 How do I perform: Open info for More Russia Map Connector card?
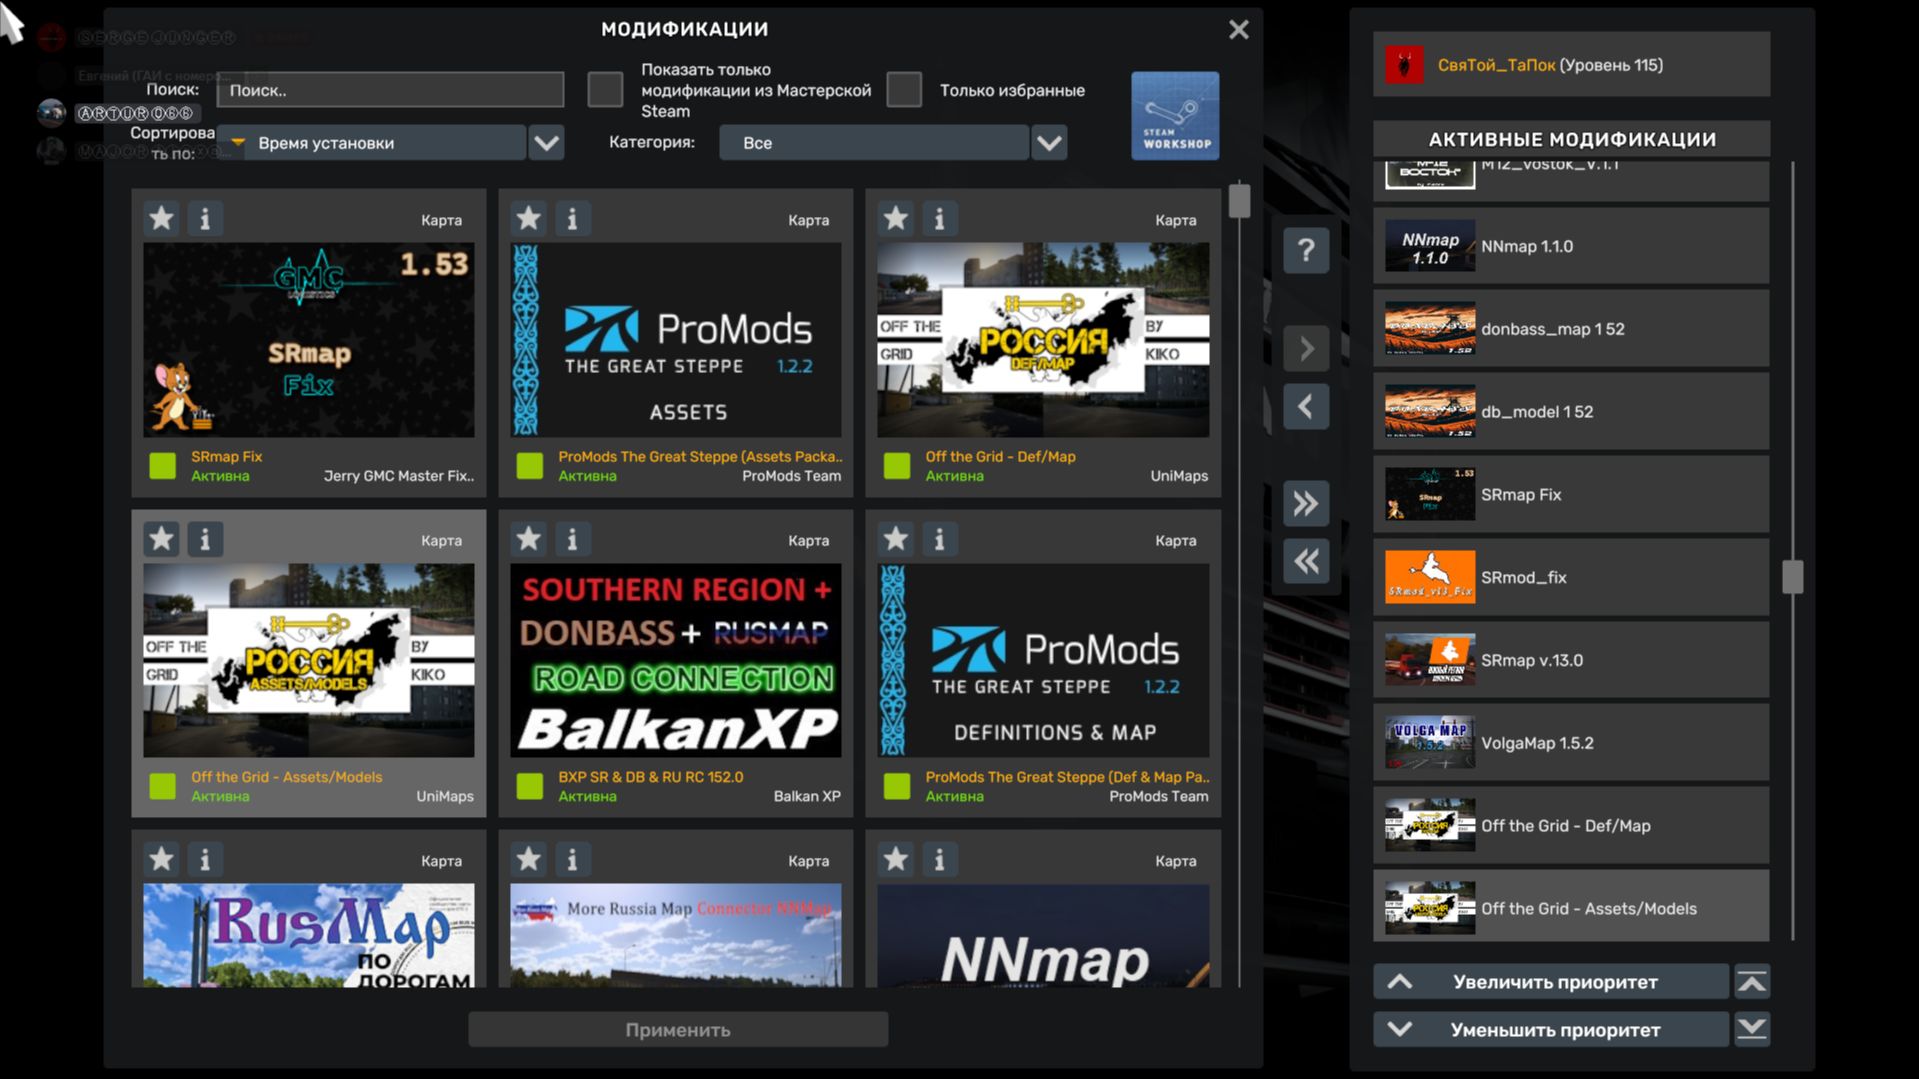pyautogui.click(x=572, y=859)
